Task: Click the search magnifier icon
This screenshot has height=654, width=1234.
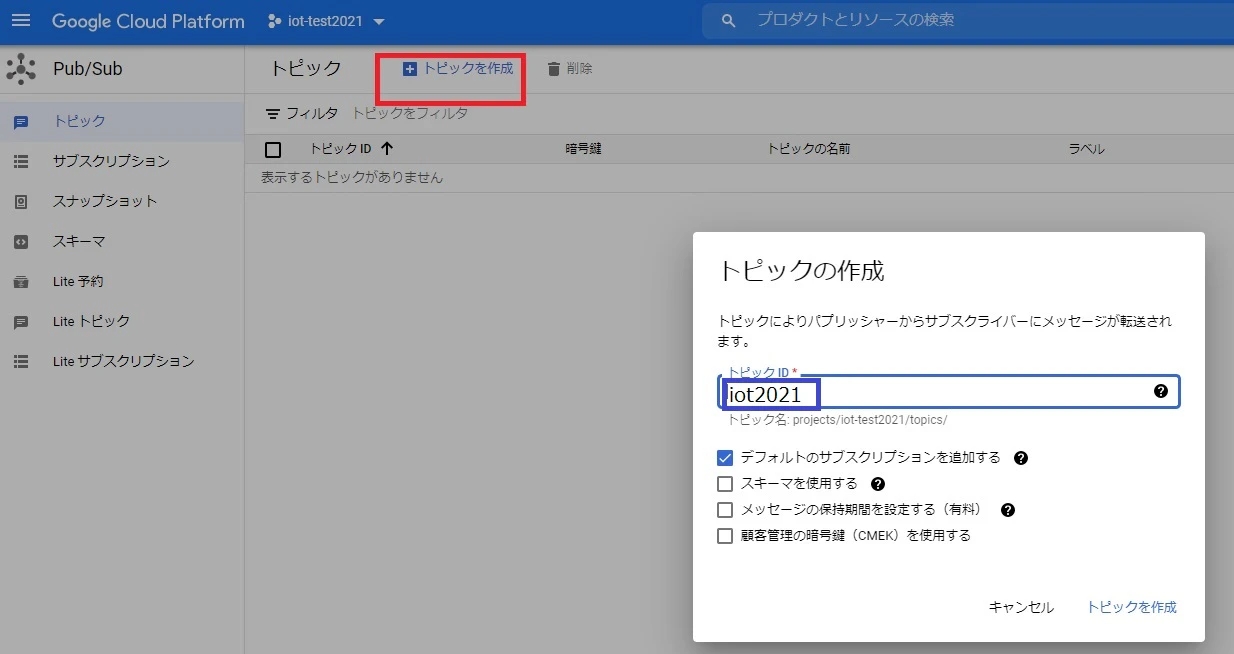Action: tap(729, 21)
